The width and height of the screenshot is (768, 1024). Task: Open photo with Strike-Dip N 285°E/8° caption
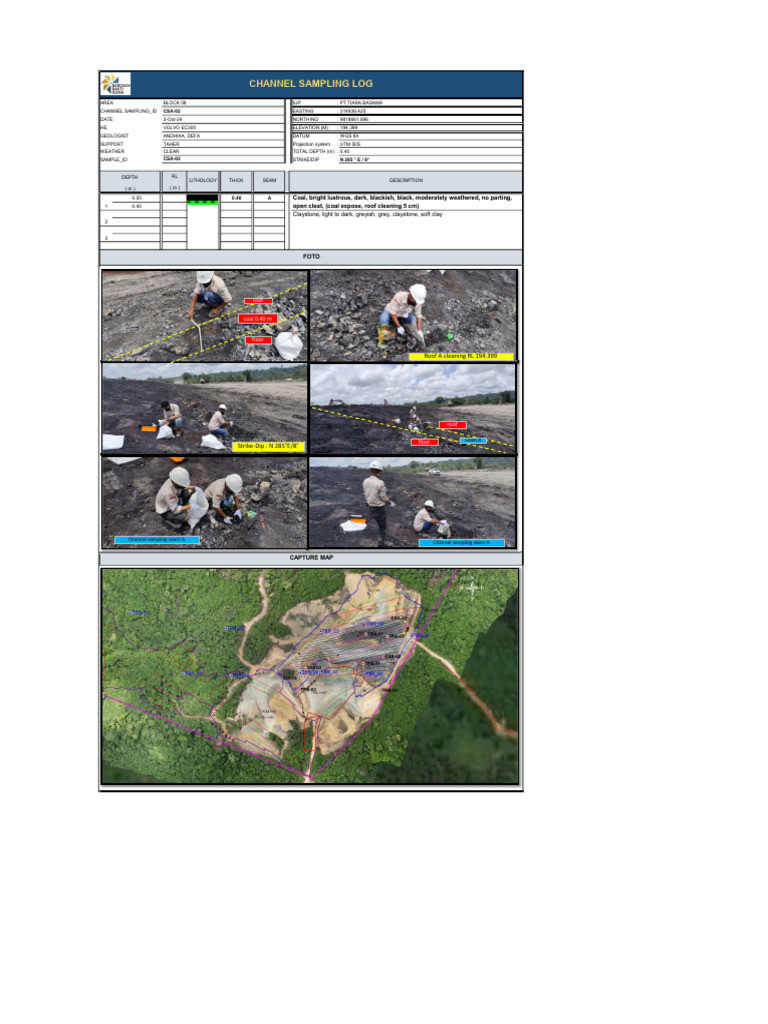[x=204, y=409]
